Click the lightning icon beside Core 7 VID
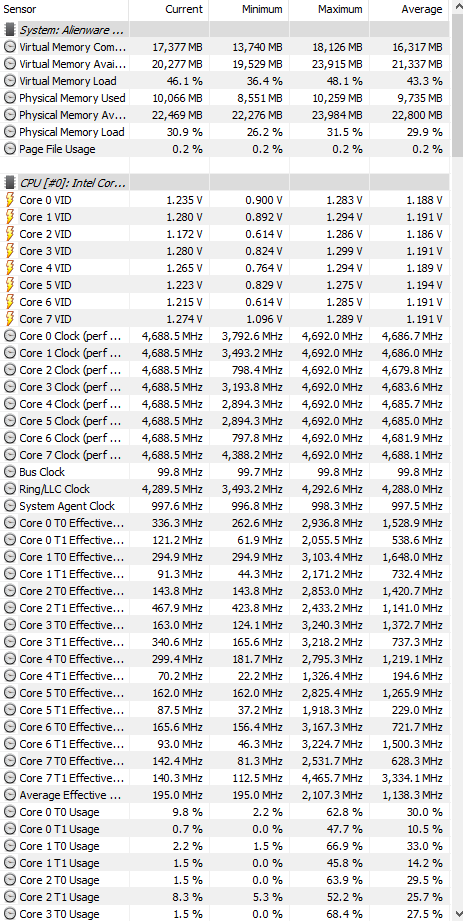This screenshot has width=463, height=921. (x=9, y=319)
